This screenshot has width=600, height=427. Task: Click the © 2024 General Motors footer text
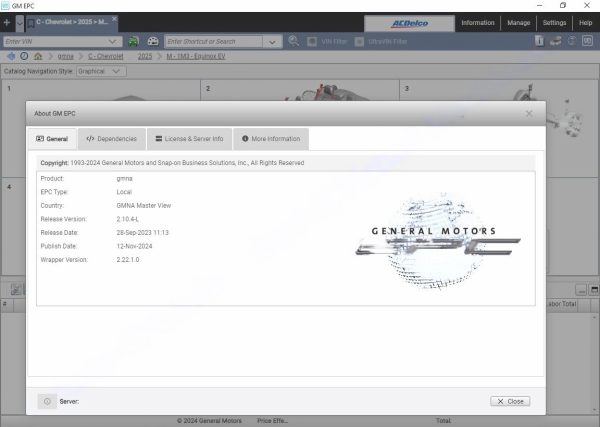click(x=209, y=421)
